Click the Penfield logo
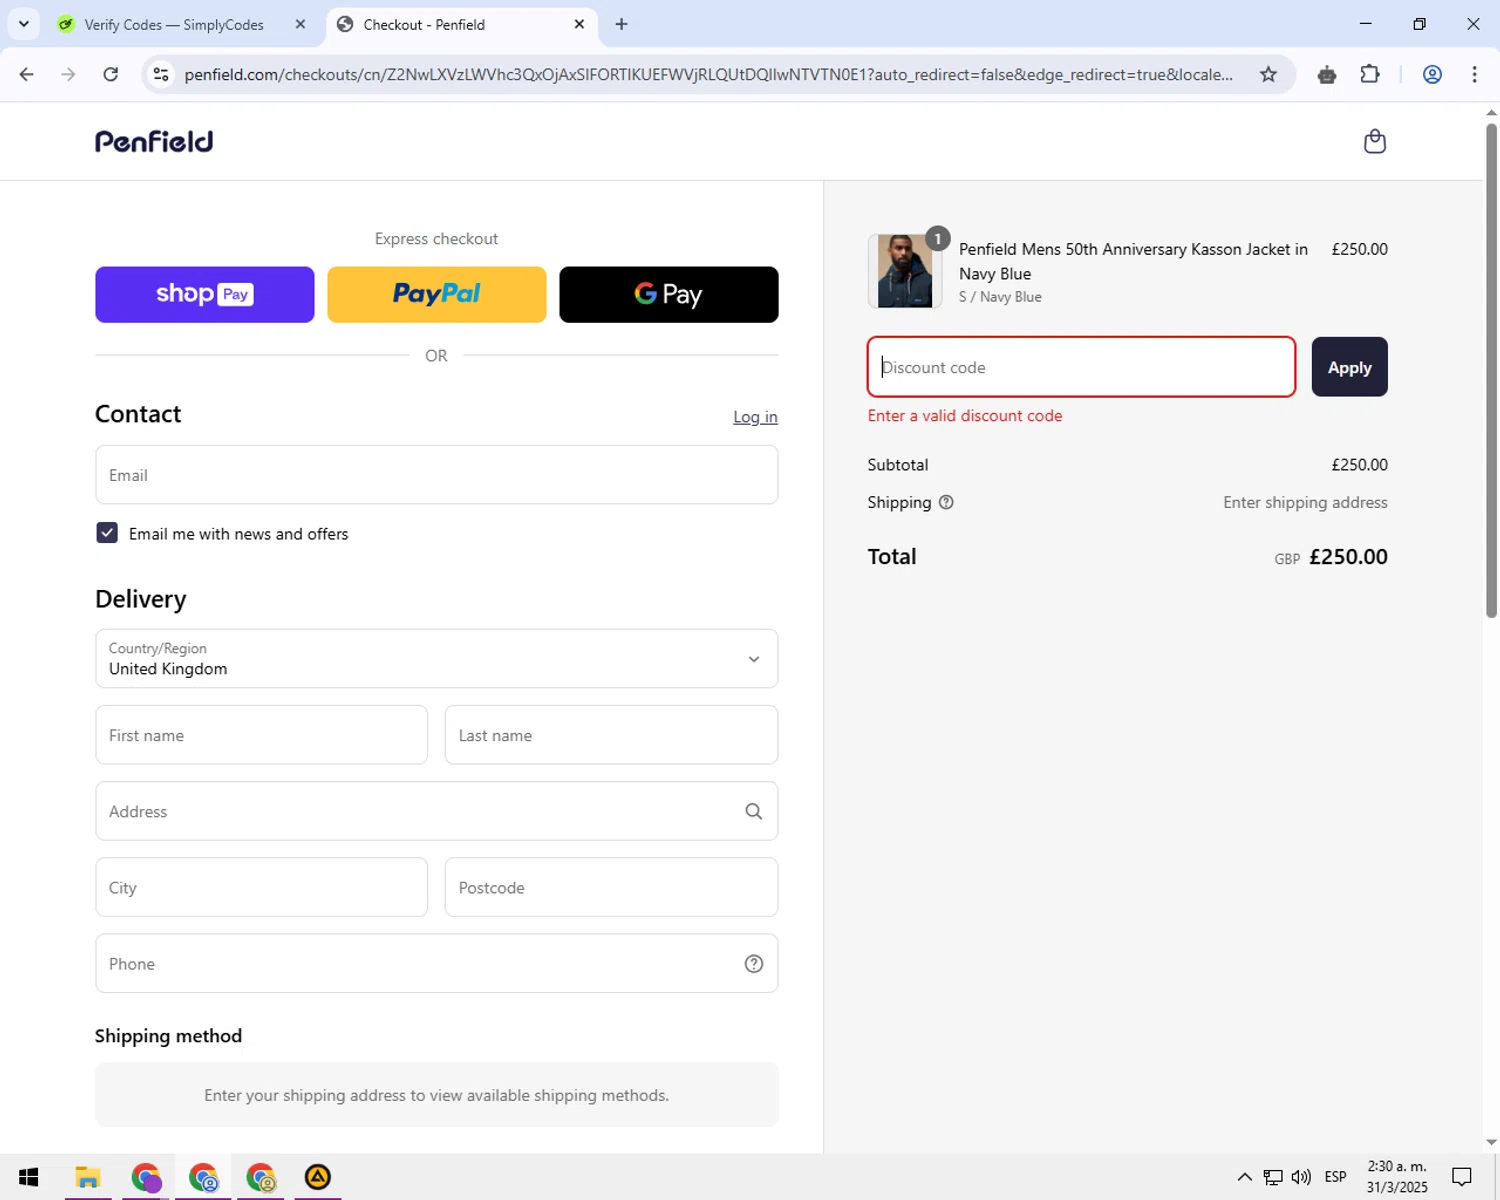The width and height of the screenshot is (1500, 1200). pos(154,142)
